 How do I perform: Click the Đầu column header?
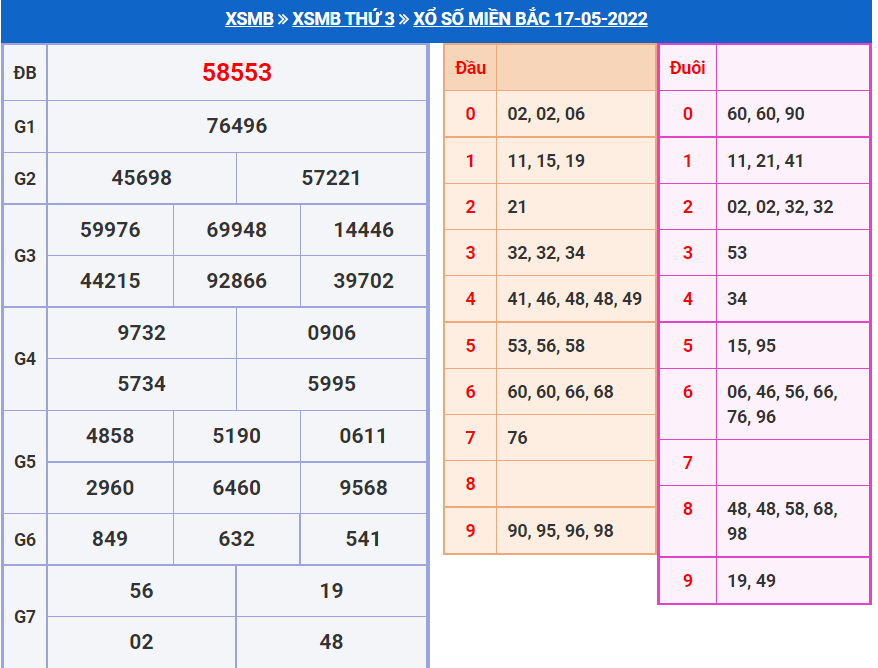coord(470,68)
